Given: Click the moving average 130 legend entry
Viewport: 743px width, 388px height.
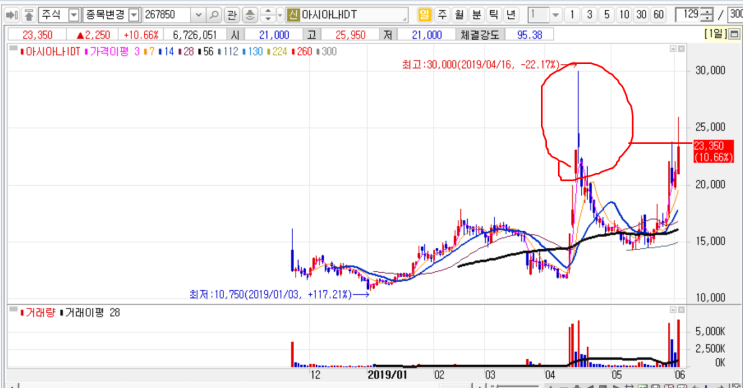Looking at the screenshot, I should (253, 51).
